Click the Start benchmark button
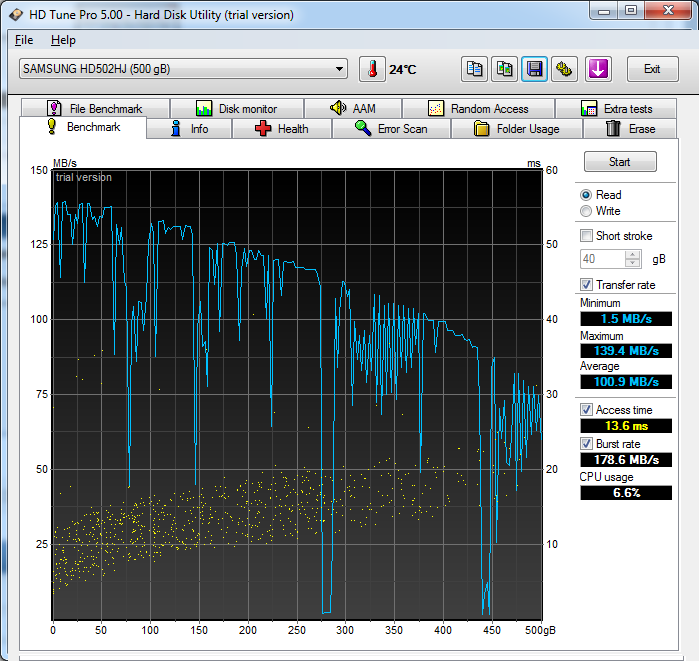This screenshot has height=661, width=699. [620, 162]
